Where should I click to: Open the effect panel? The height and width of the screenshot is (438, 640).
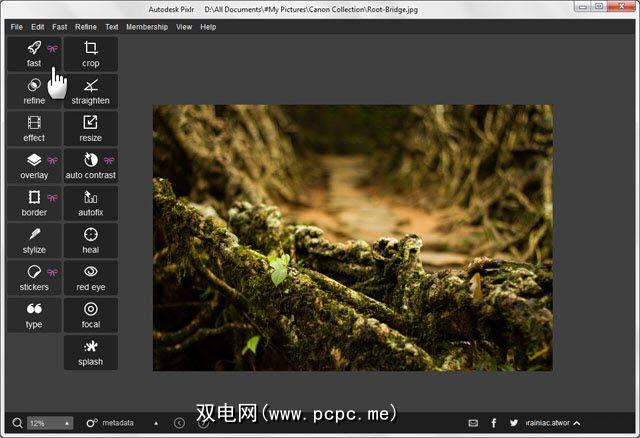[34, 128]
